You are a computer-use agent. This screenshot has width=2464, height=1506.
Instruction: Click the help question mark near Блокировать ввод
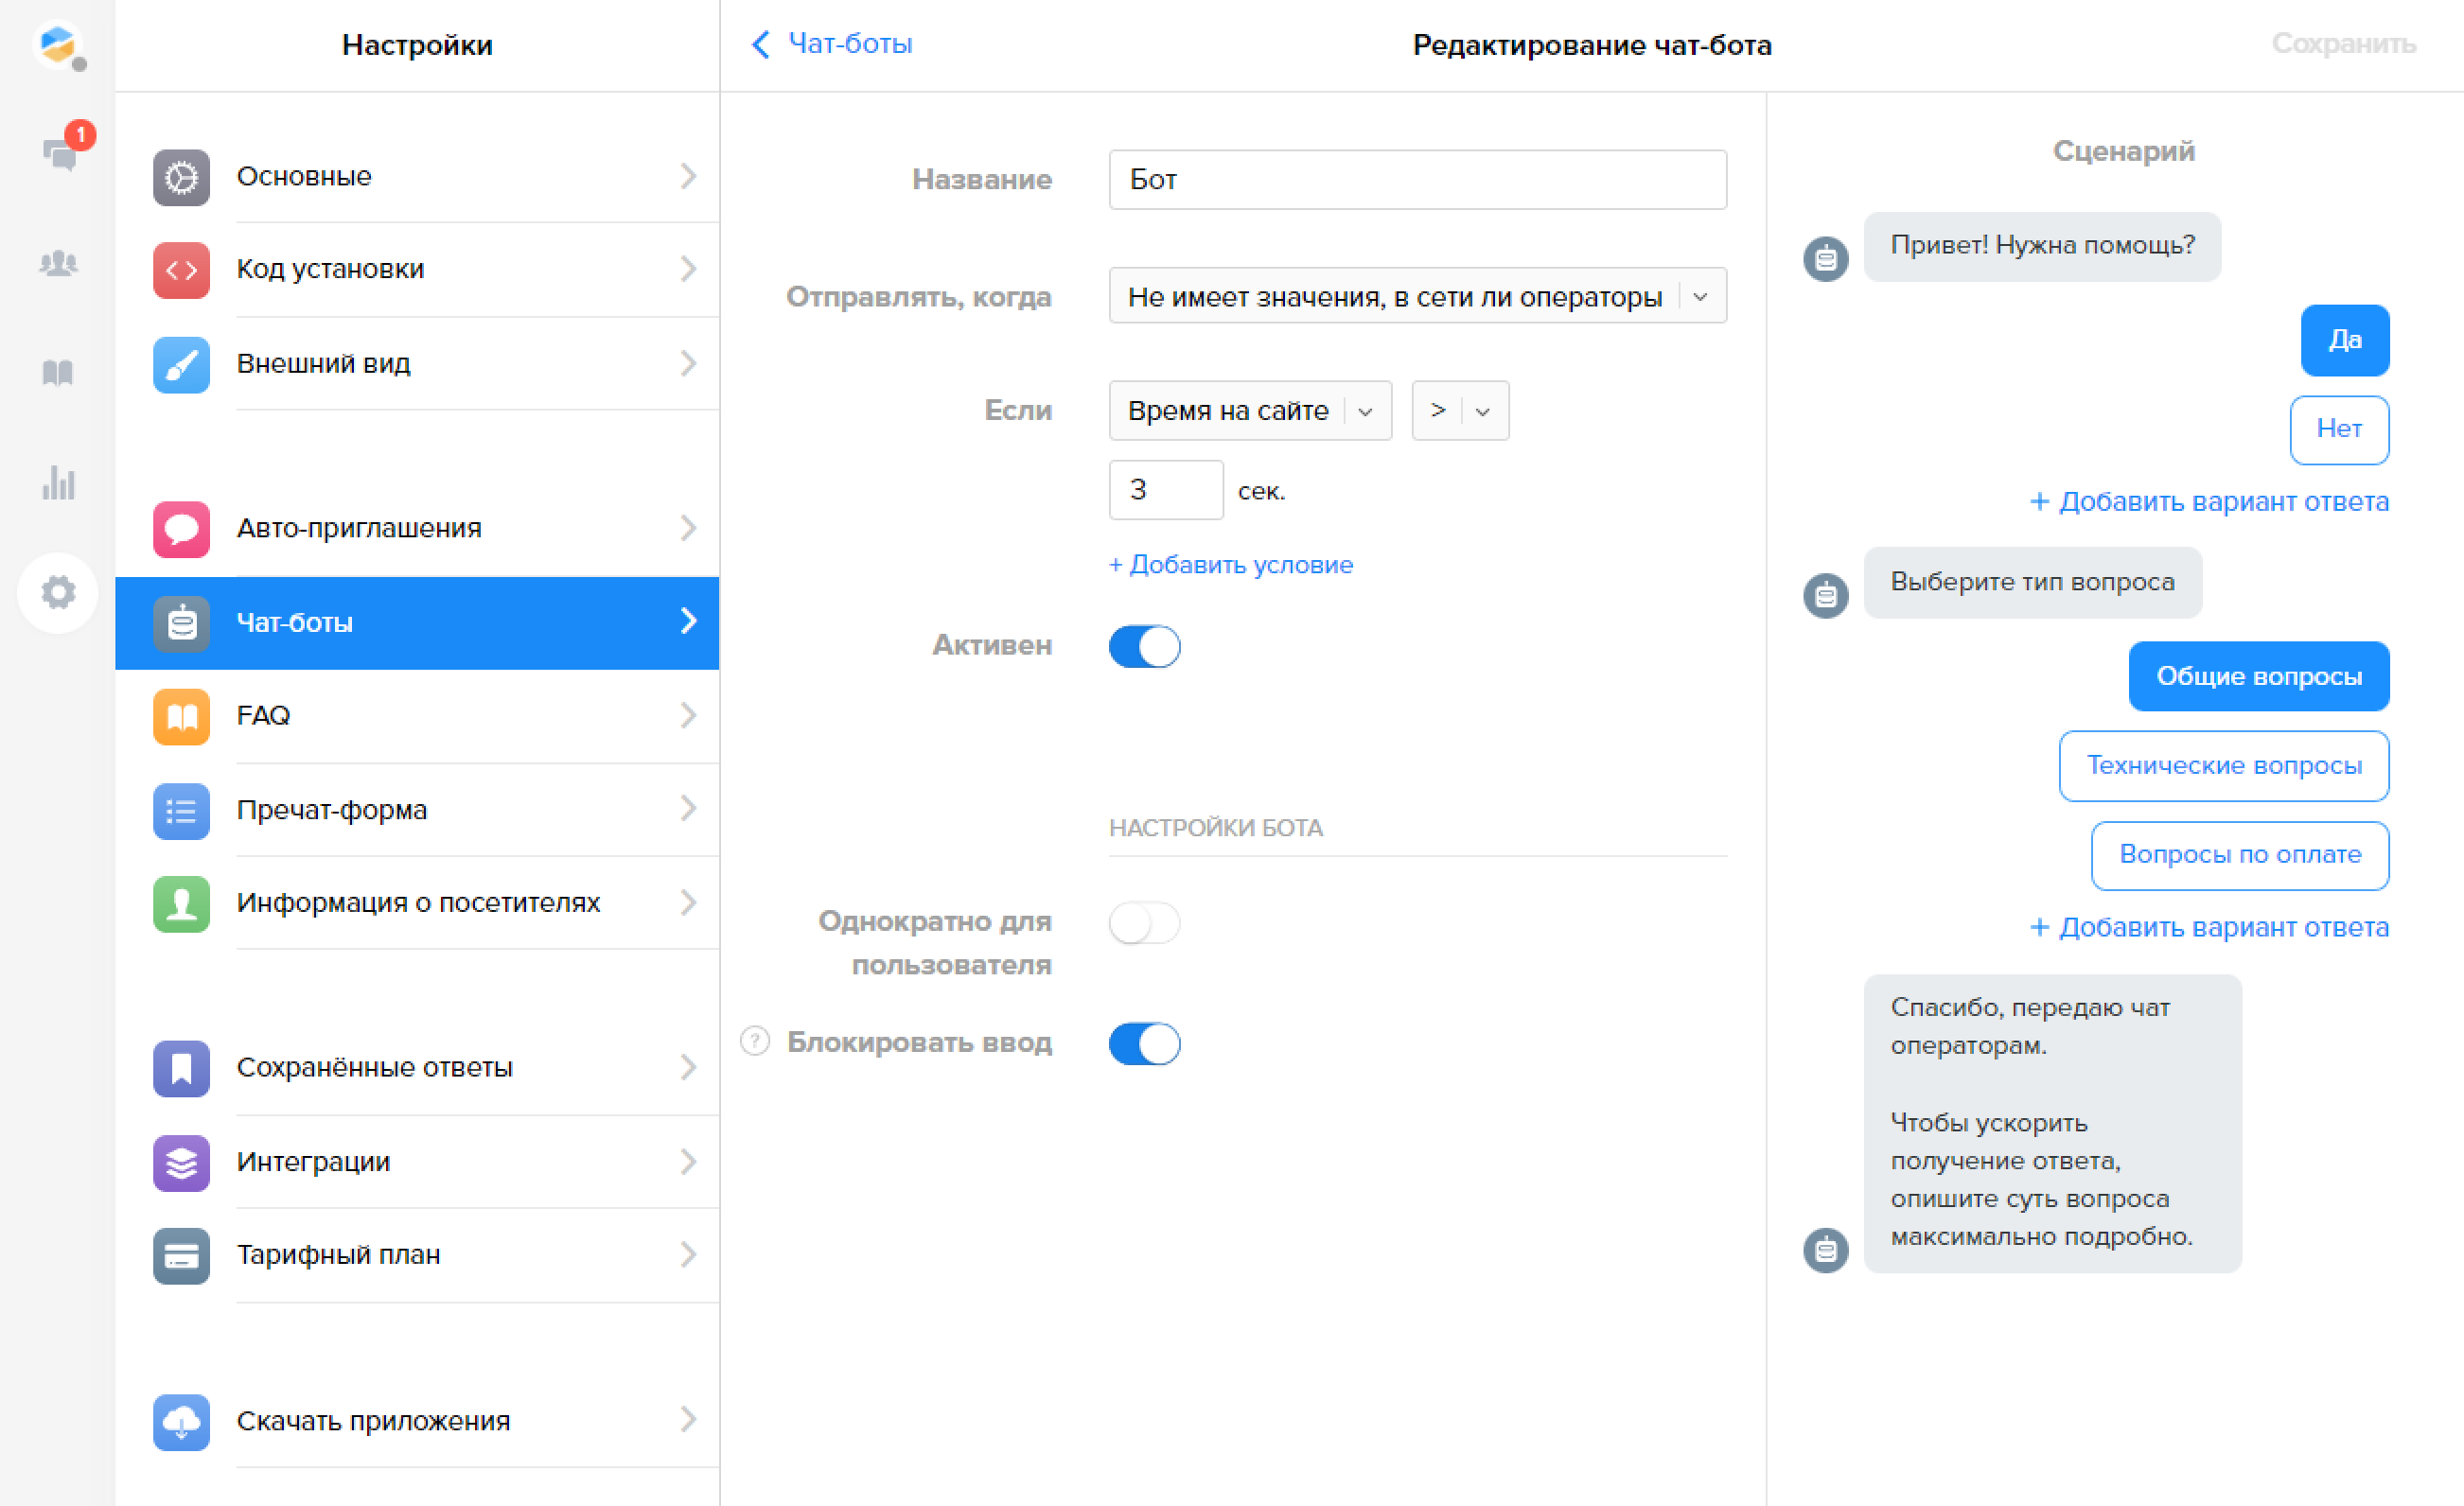tap(755, 1041)
